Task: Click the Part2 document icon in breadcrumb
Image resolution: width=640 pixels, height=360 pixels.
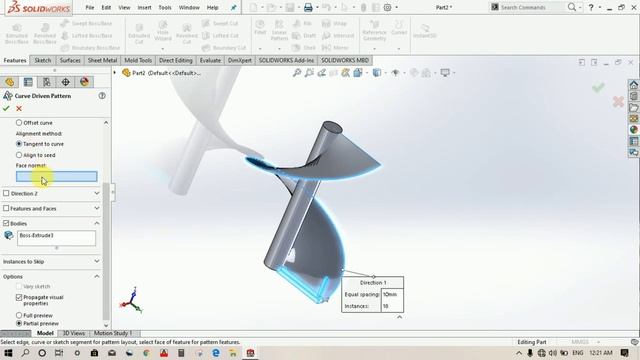Action: 126,73
